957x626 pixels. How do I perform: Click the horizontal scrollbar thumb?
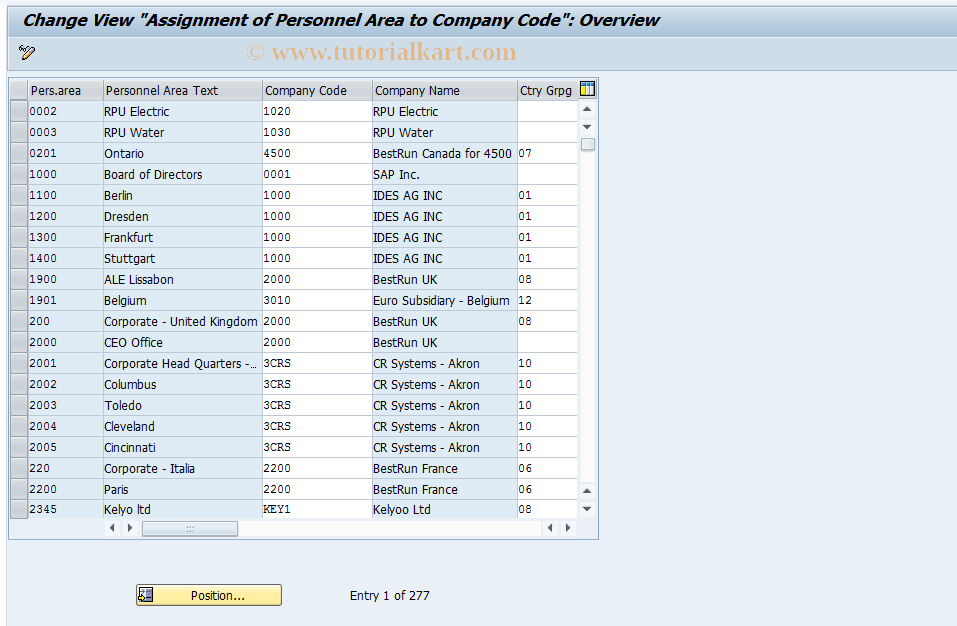pyautogui.click(x=190, y=528)
